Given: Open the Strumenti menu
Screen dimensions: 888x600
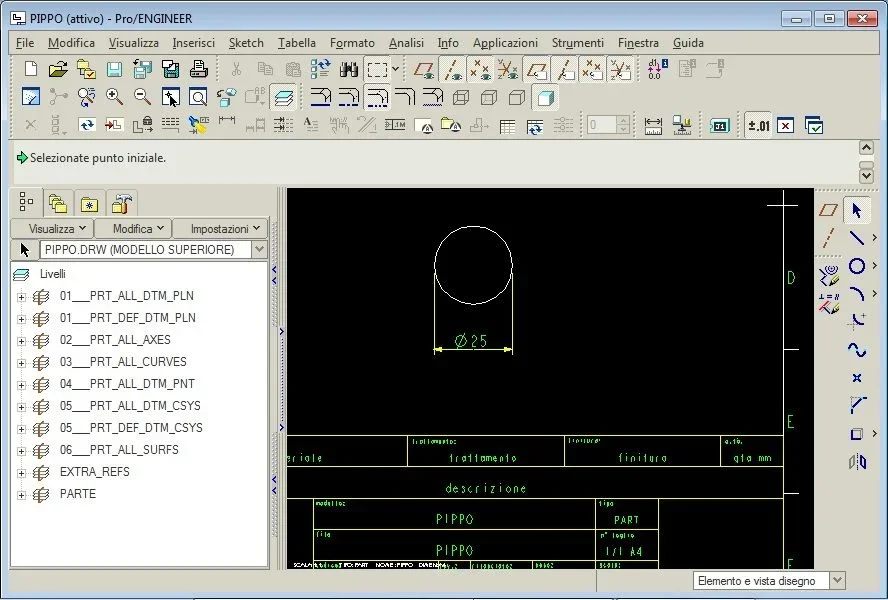Looking at the screenshot, I should pos(578,43).
